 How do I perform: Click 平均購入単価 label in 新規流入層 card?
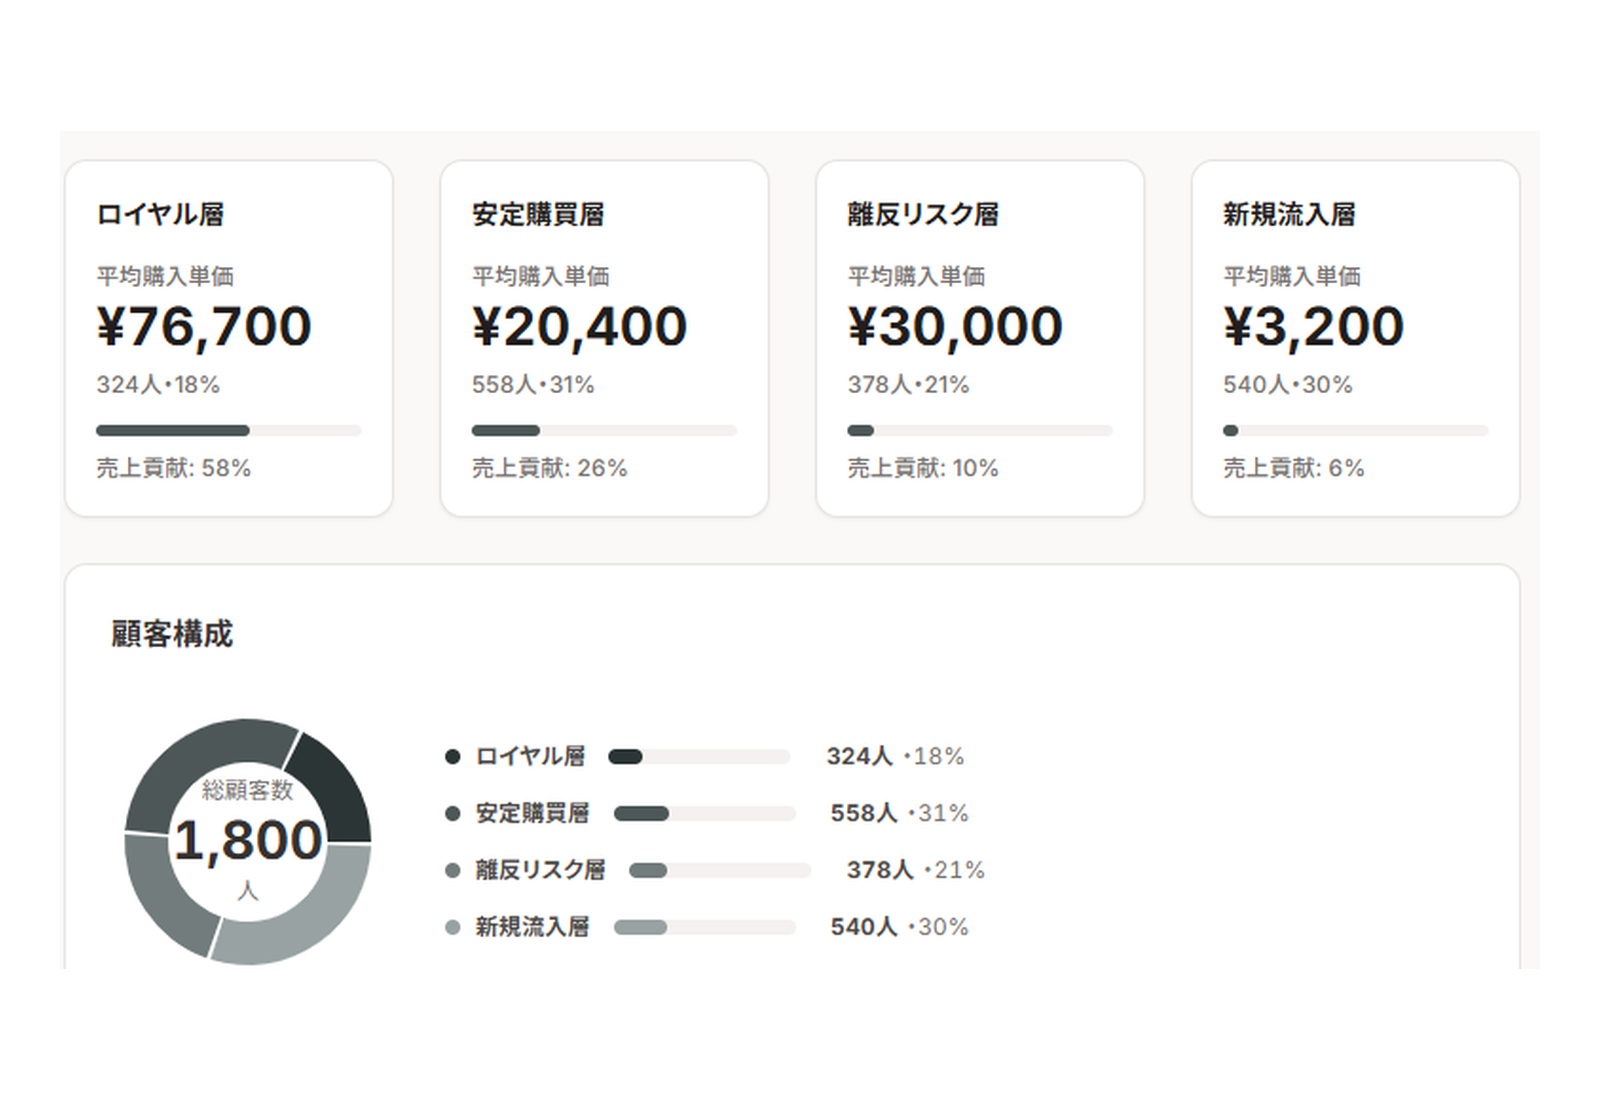click(1292, 276)
